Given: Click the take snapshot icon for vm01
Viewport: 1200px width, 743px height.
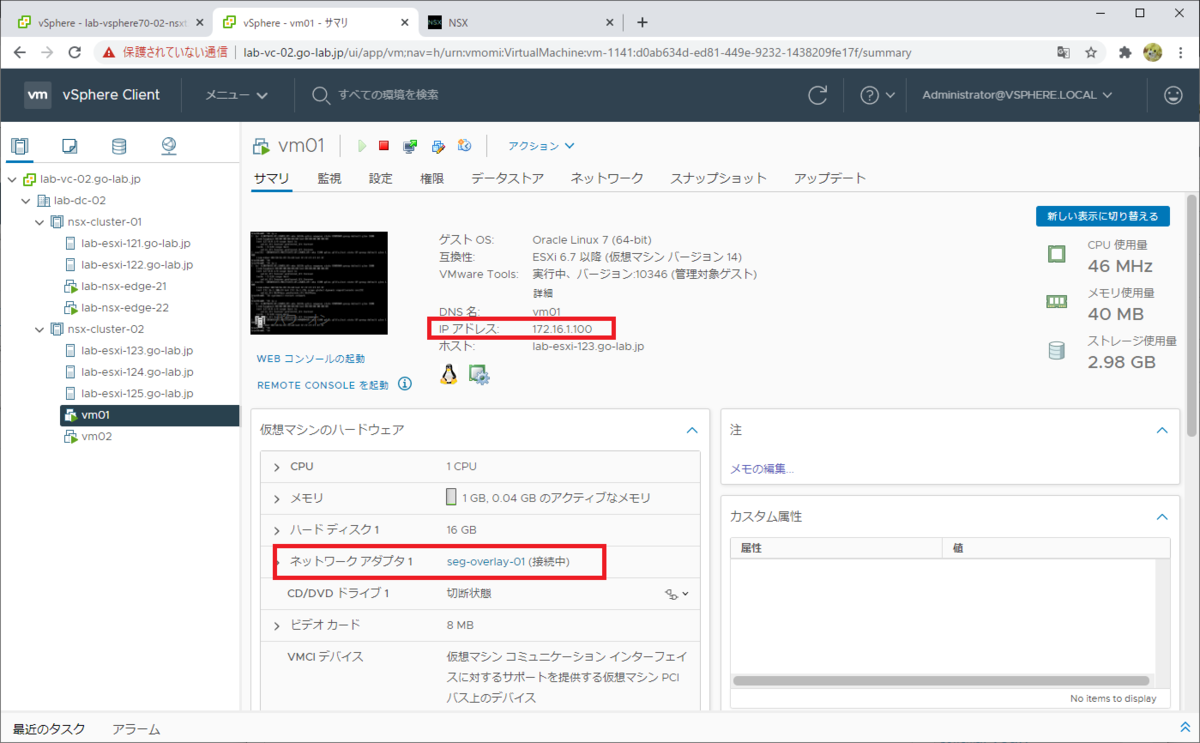Looking at the screenshot, I should pos(465,146).
